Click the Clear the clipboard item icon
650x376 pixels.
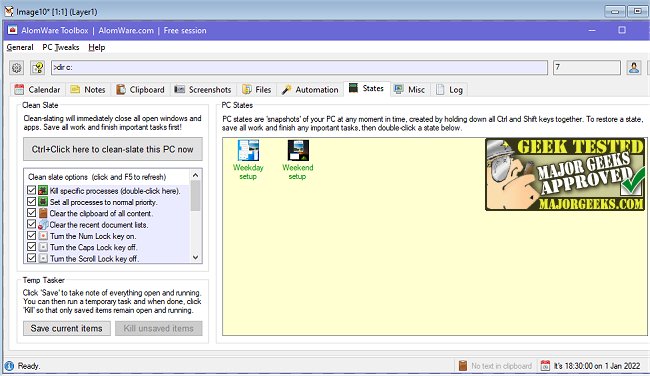click(x=43, y=213)
